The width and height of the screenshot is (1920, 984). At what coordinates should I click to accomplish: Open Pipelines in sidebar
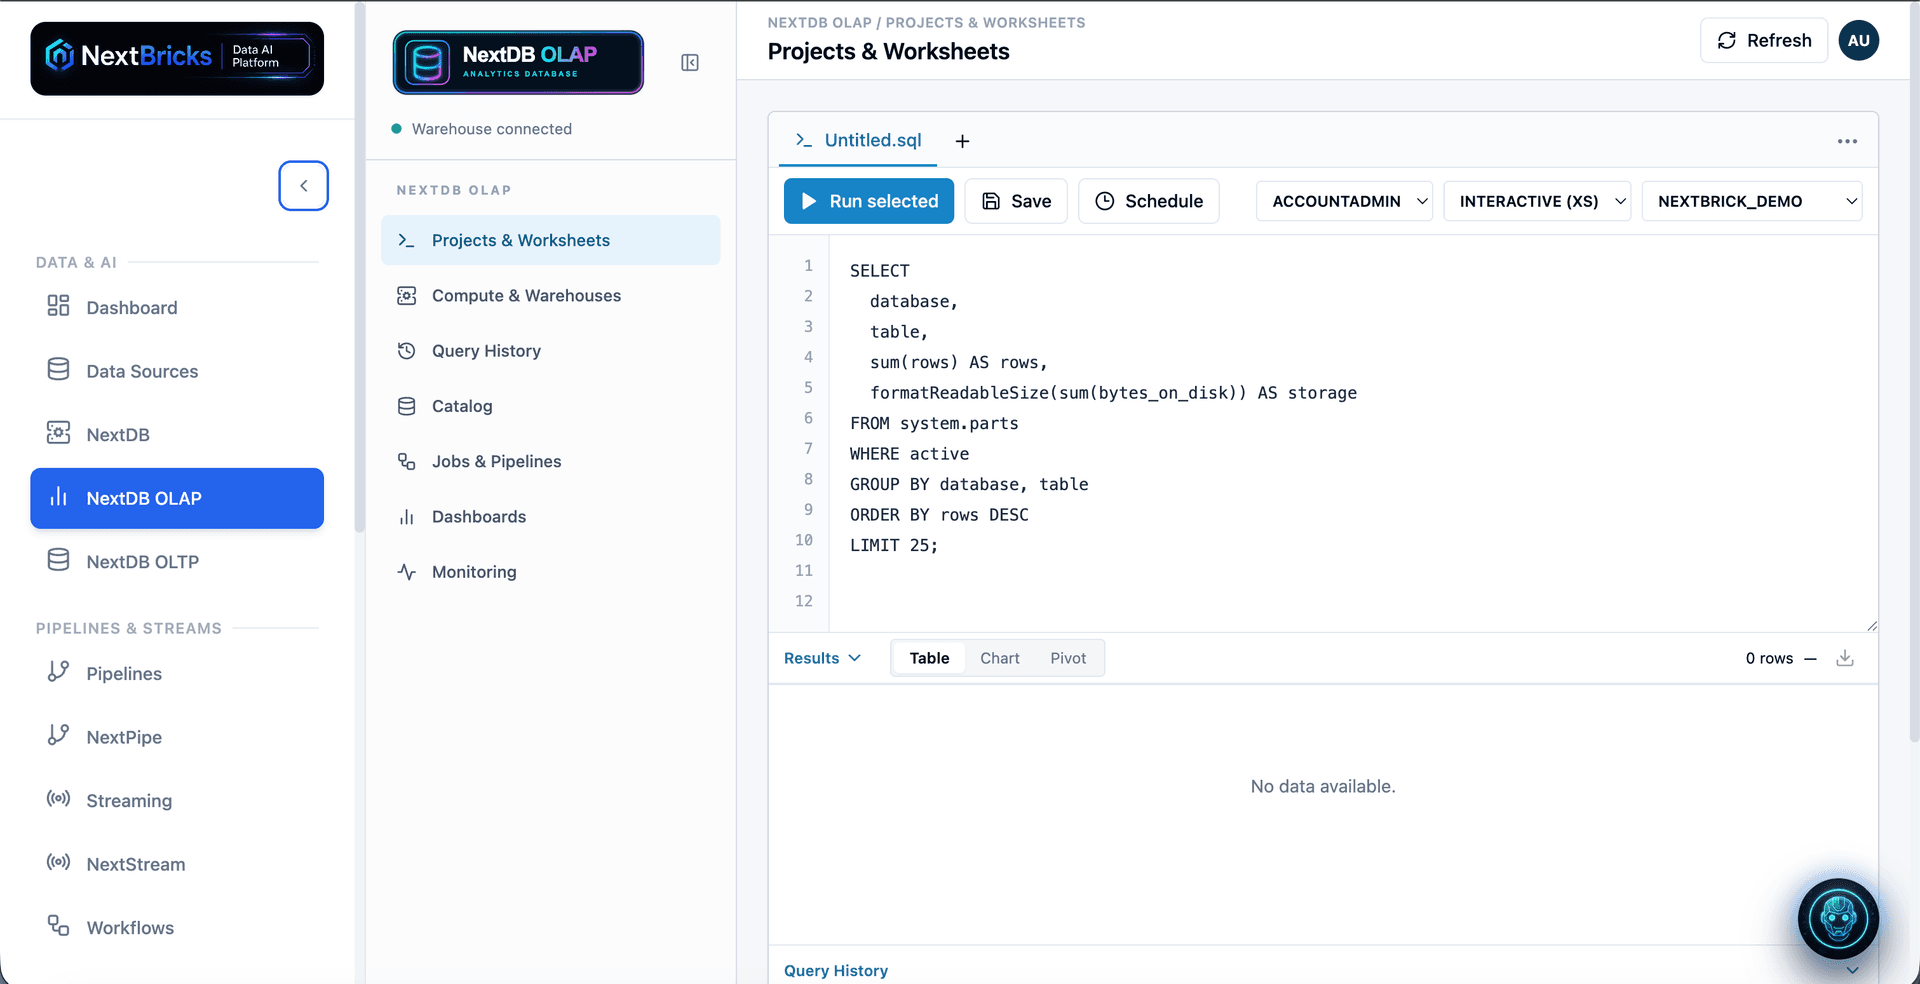click(177, 673)
